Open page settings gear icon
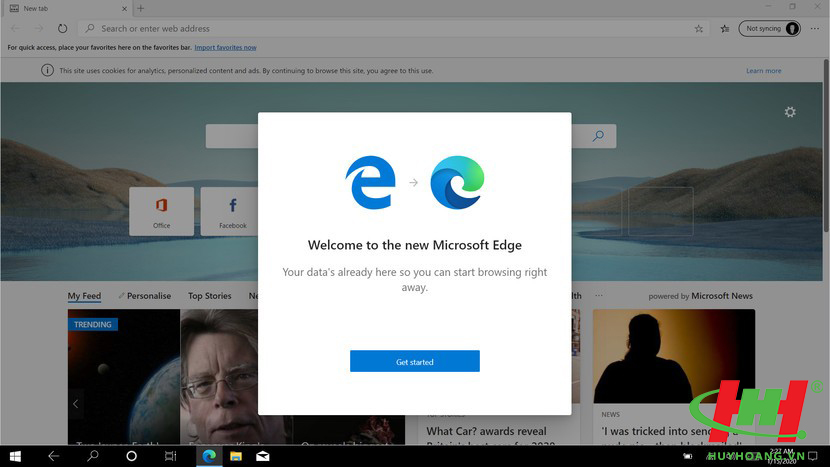 (x=790, y=112)
